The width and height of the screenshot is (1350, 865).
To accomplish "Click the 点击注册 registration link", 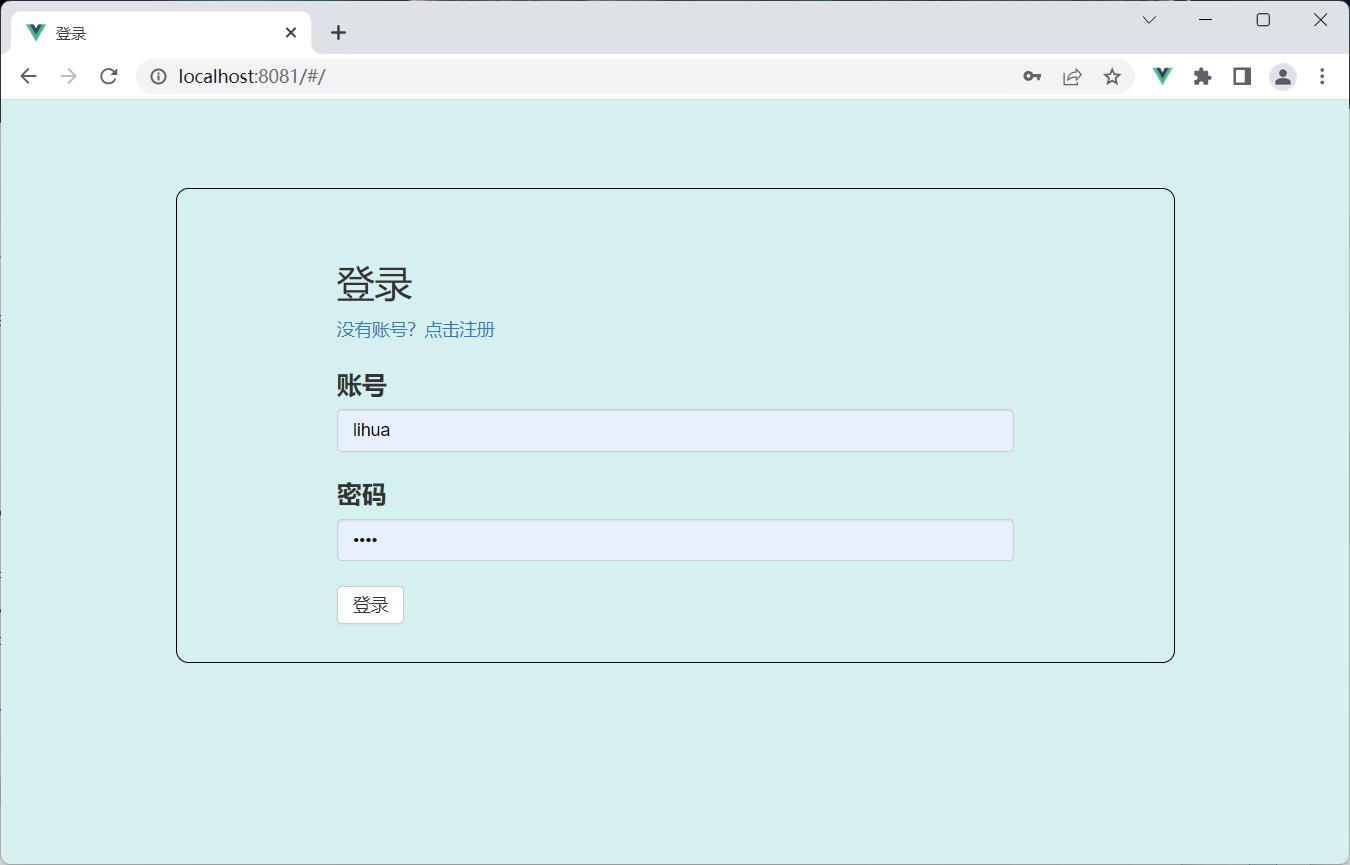I will tap(460, 330).
